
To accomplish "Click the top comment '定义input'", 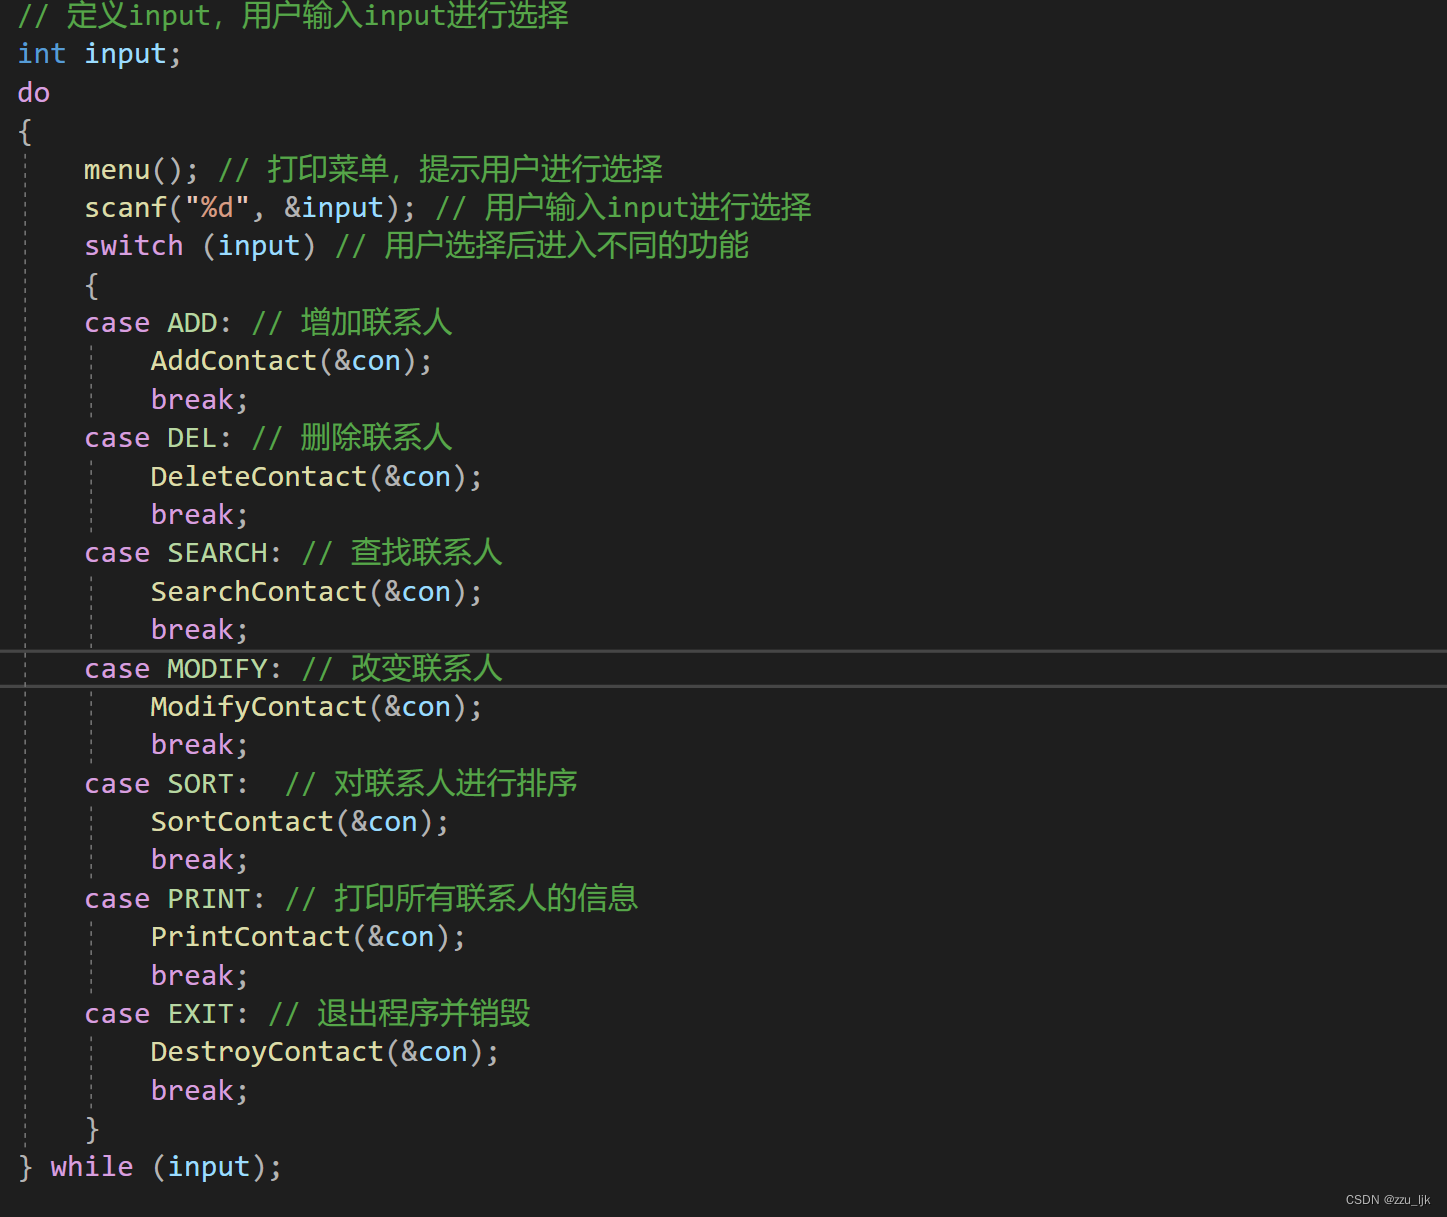I will tap(138, 16).
